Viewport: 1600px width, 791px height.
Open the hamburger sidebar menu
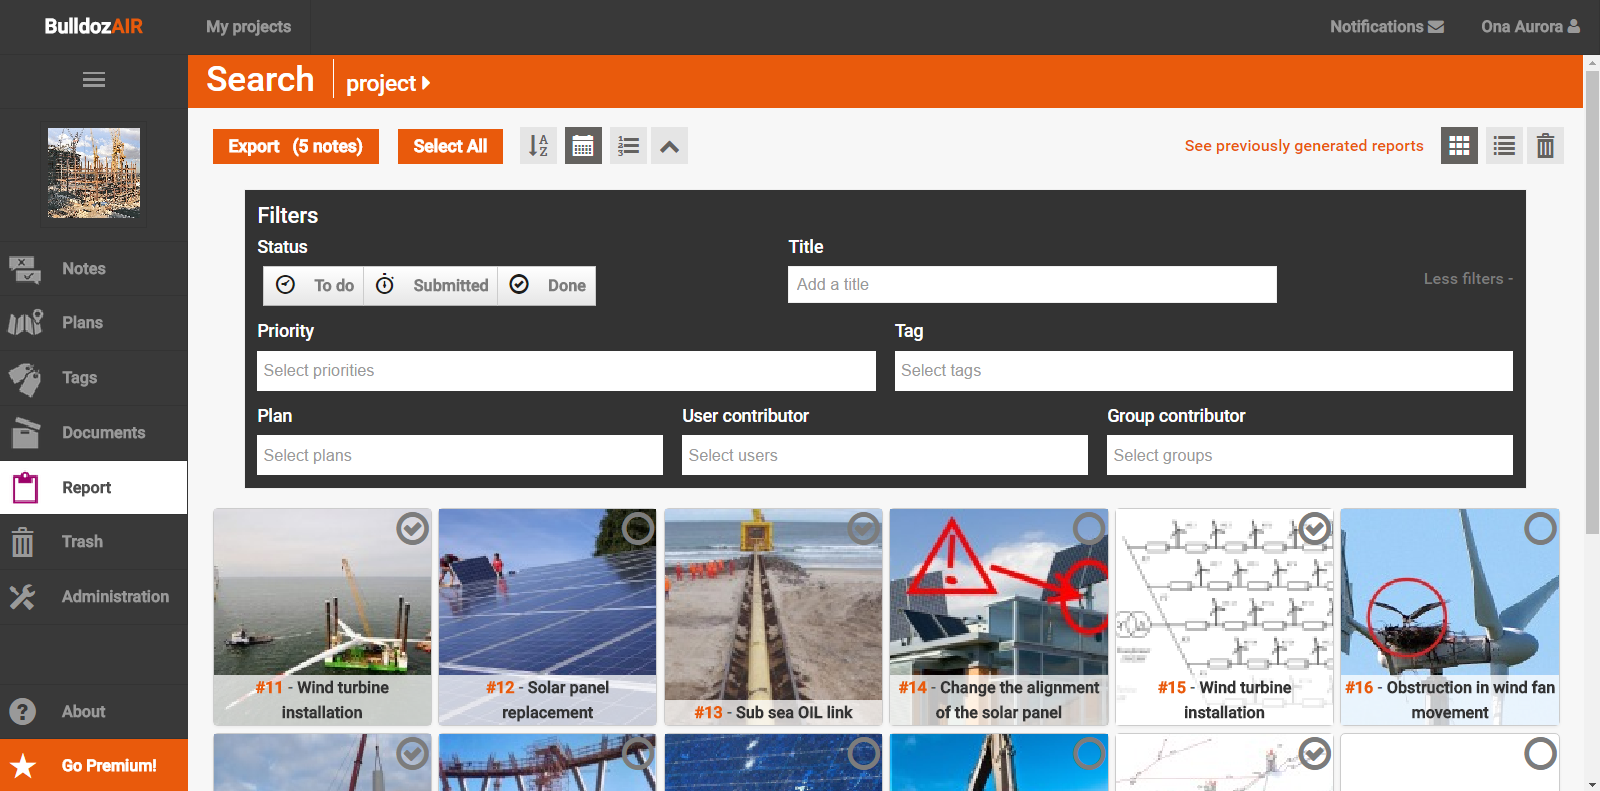tap(94, 80)
